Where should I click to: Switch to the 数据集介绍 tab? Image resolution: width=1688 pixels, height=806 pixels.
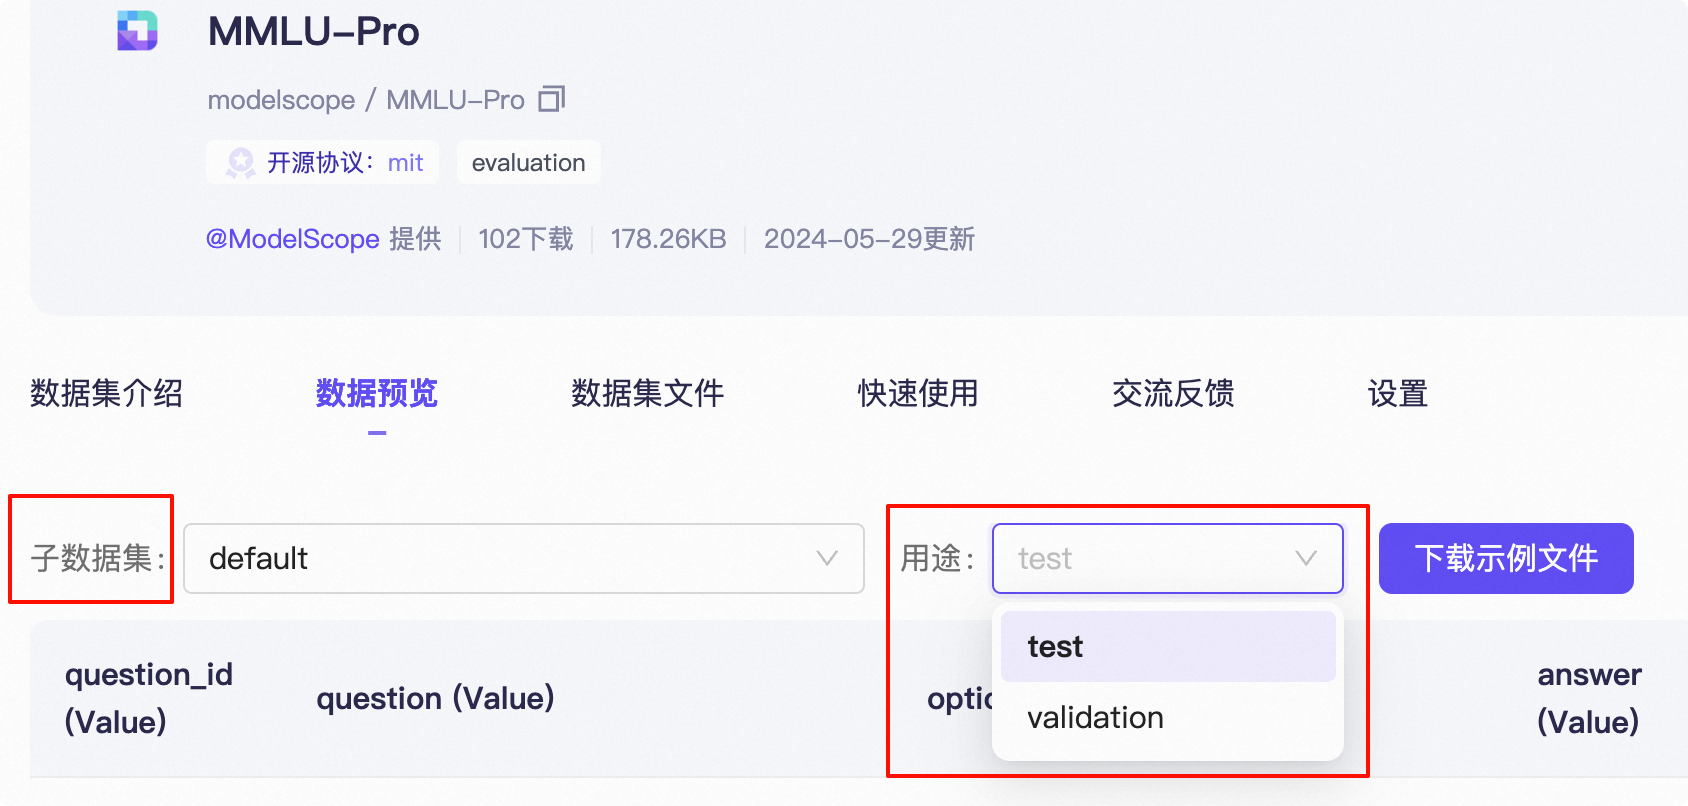(106, 393)
